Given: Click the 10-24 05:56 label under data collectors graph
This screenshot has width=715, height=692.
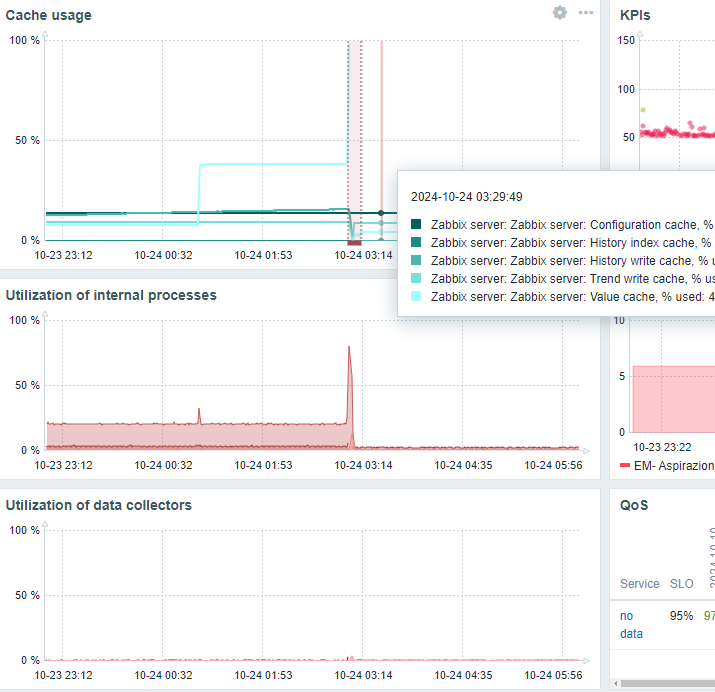Looking at the screenshot, I should pos(553,675).
